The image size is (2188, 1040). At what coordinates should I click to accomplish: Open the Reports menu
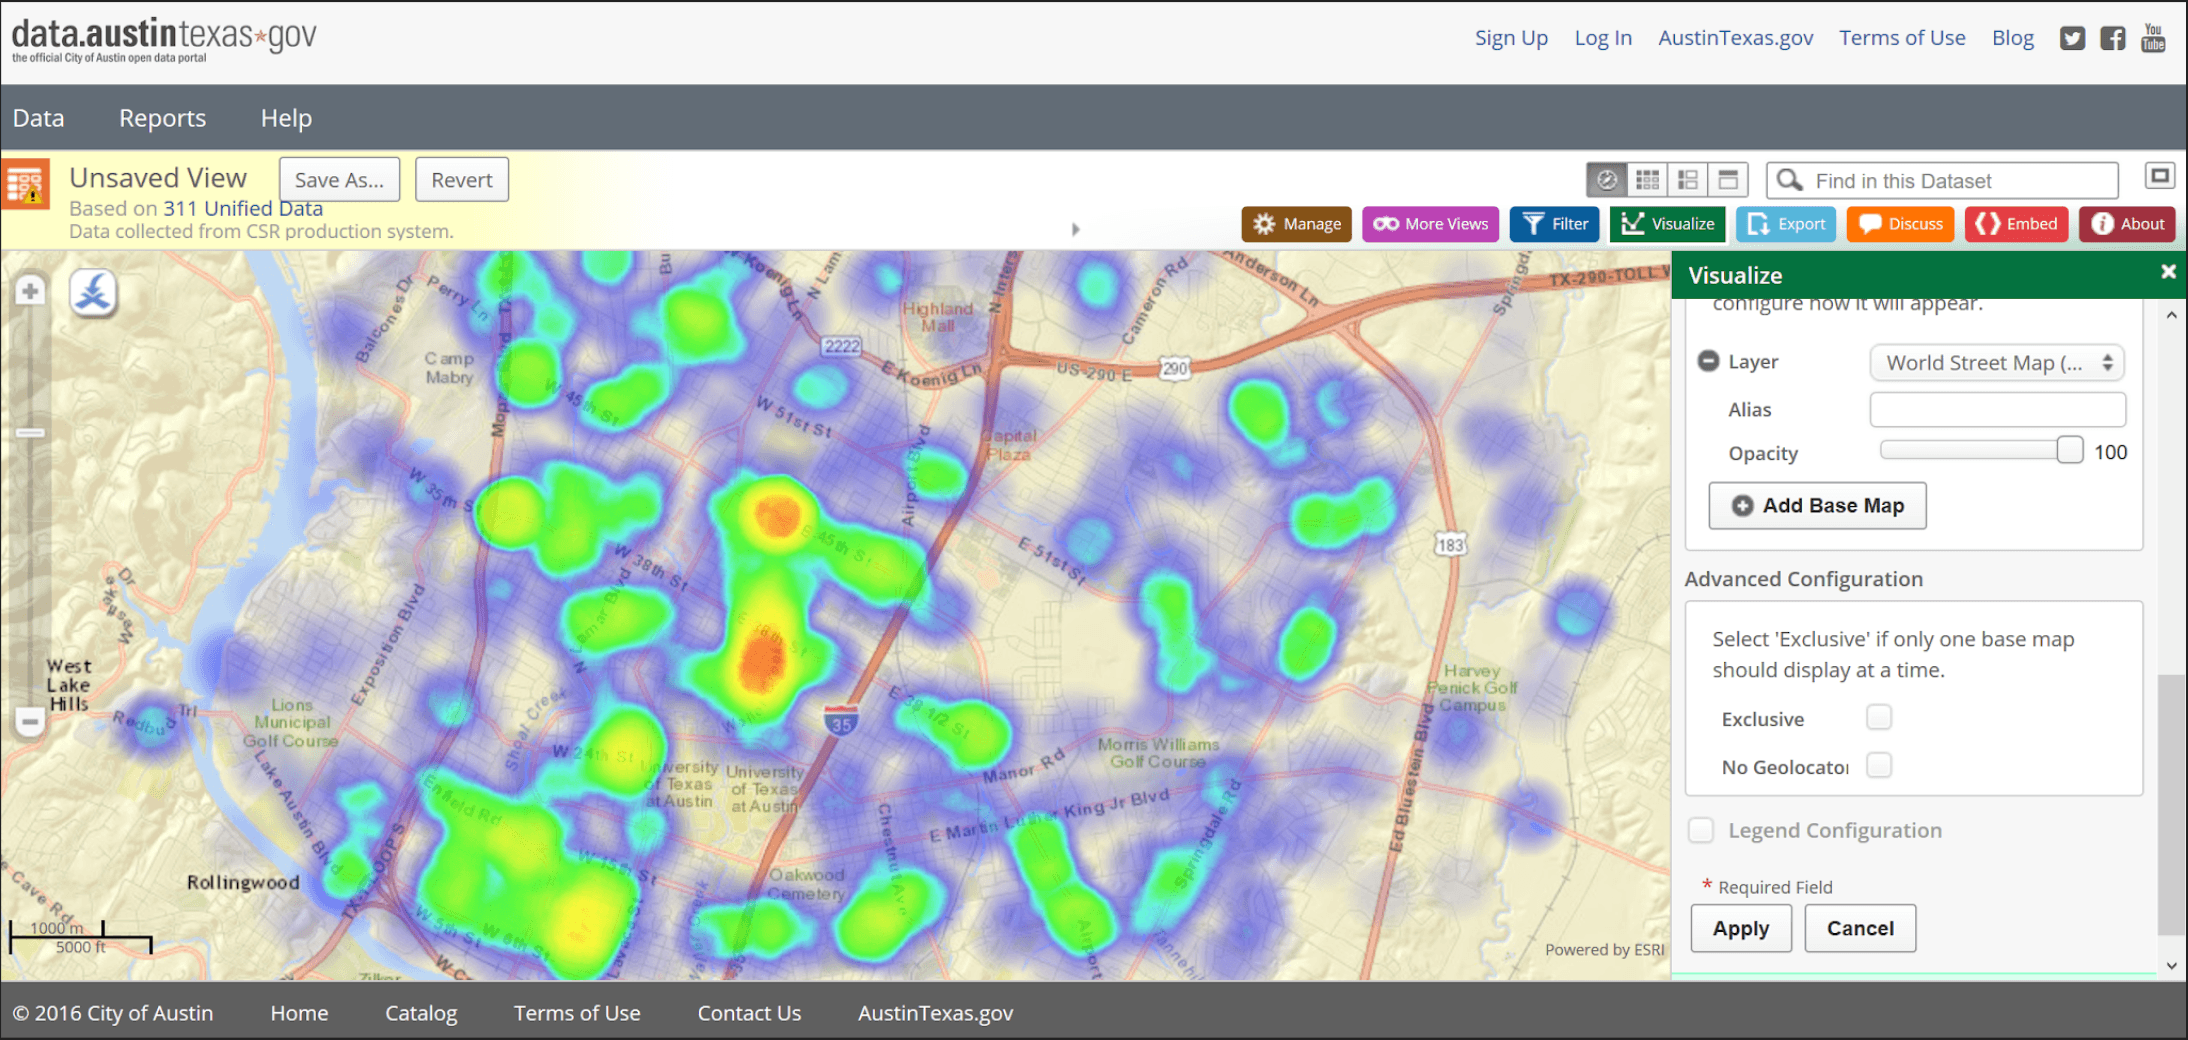(x=162, y=118)
